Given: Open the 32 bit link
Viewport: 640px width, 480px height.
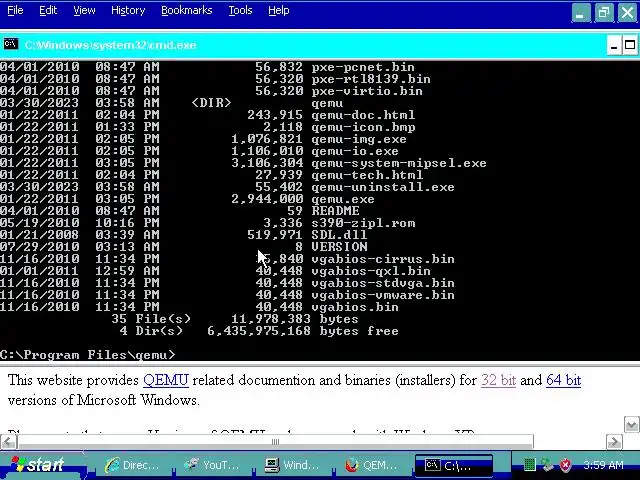Looking at the screenshot, I should 498,380.
